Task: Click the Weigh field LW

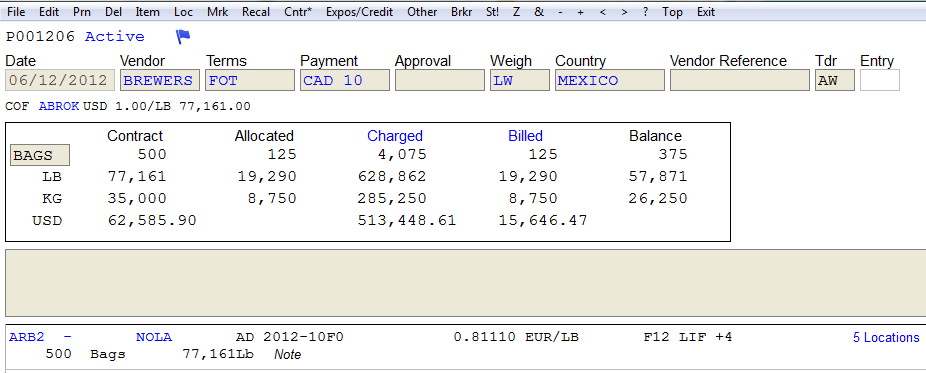Action: pos(520,80)
